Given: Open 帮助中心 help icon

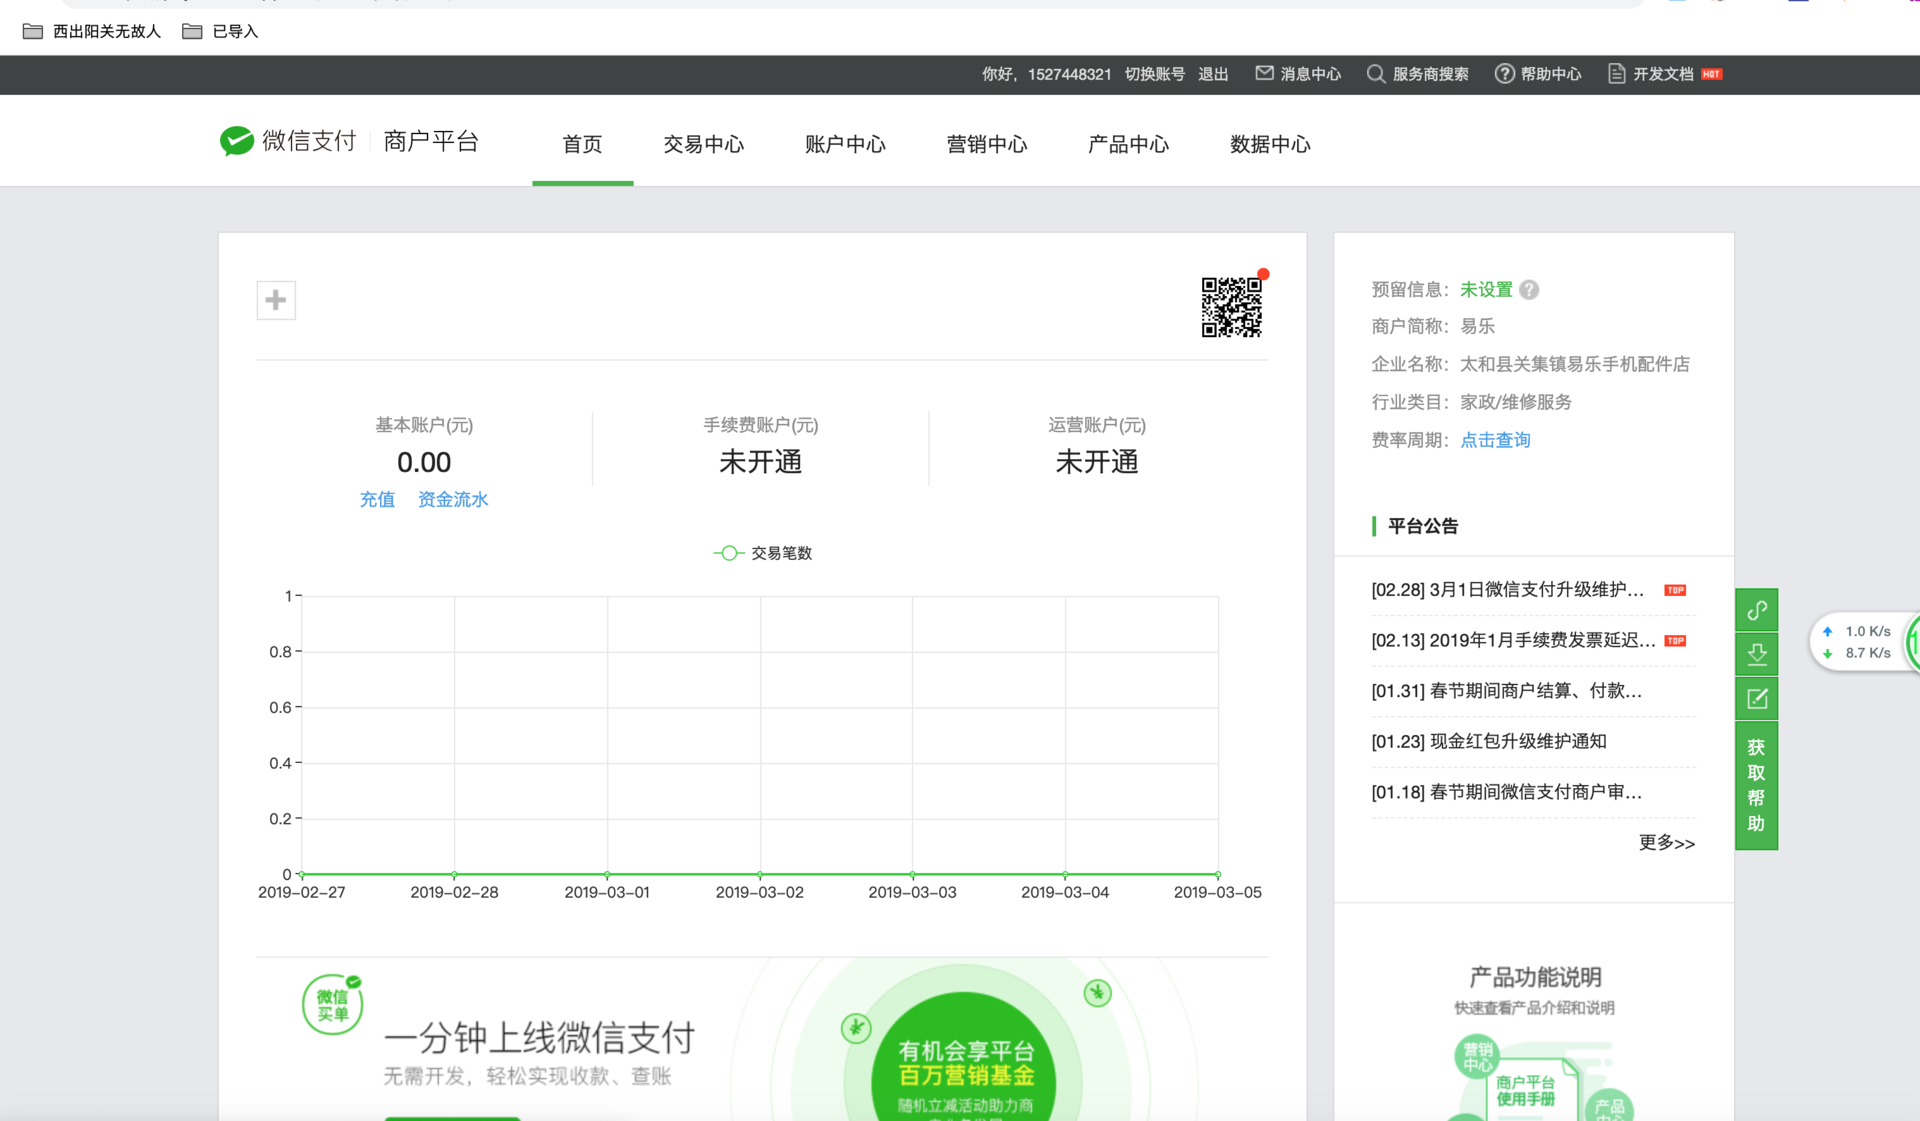Looking at the screenshot, I should [1504, 74].
